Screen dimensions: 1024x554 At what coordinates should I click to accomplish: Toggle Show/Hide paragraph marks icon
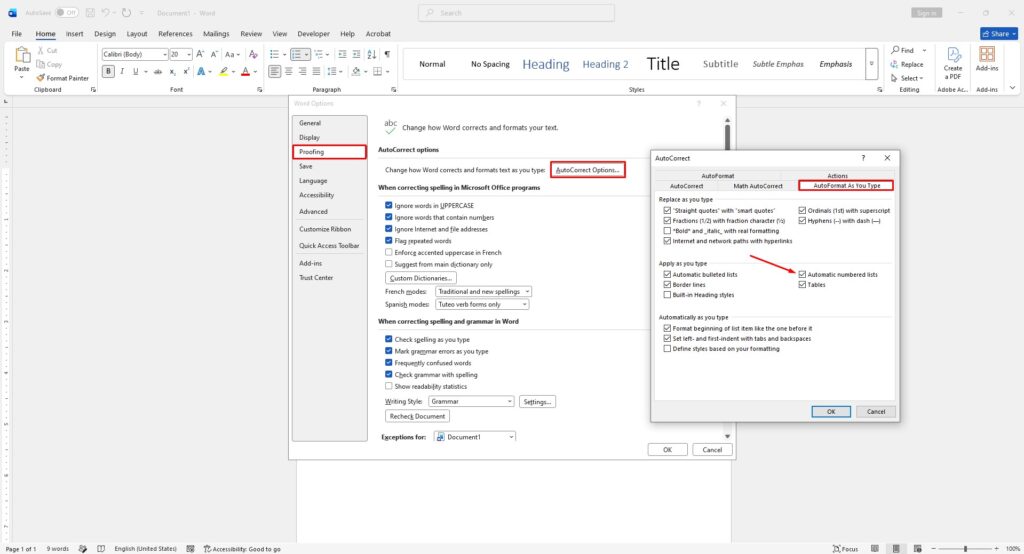[x=387, y=54]
